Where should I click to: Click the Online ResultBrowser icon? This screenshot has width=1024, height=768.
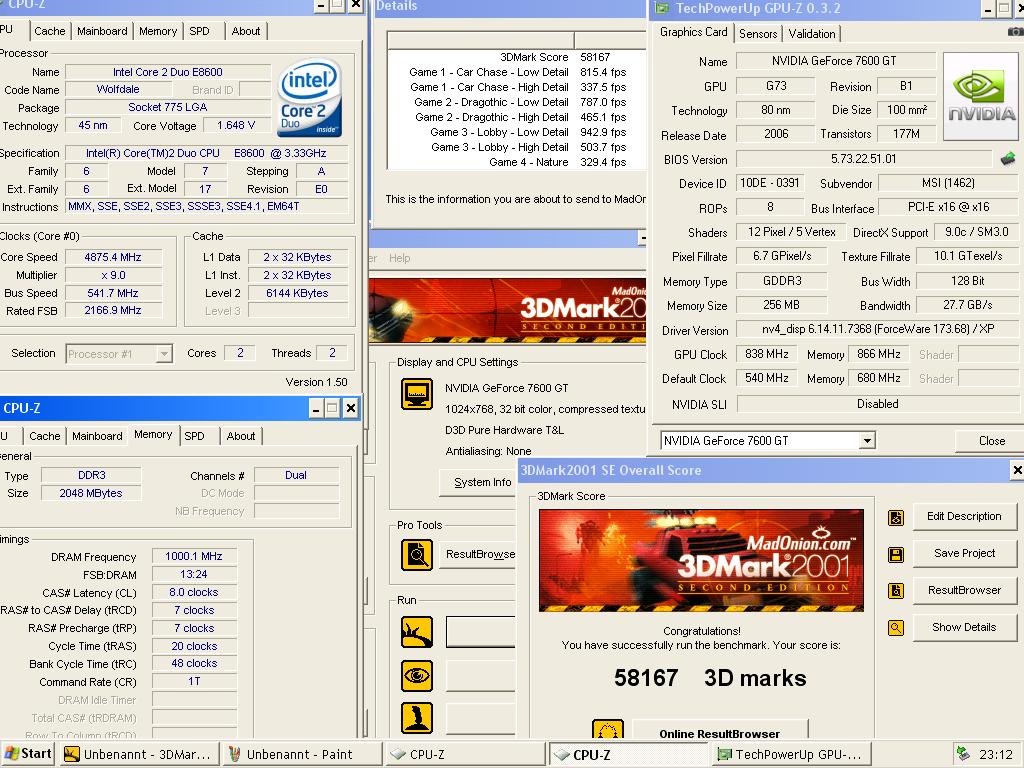pos(607,729)
